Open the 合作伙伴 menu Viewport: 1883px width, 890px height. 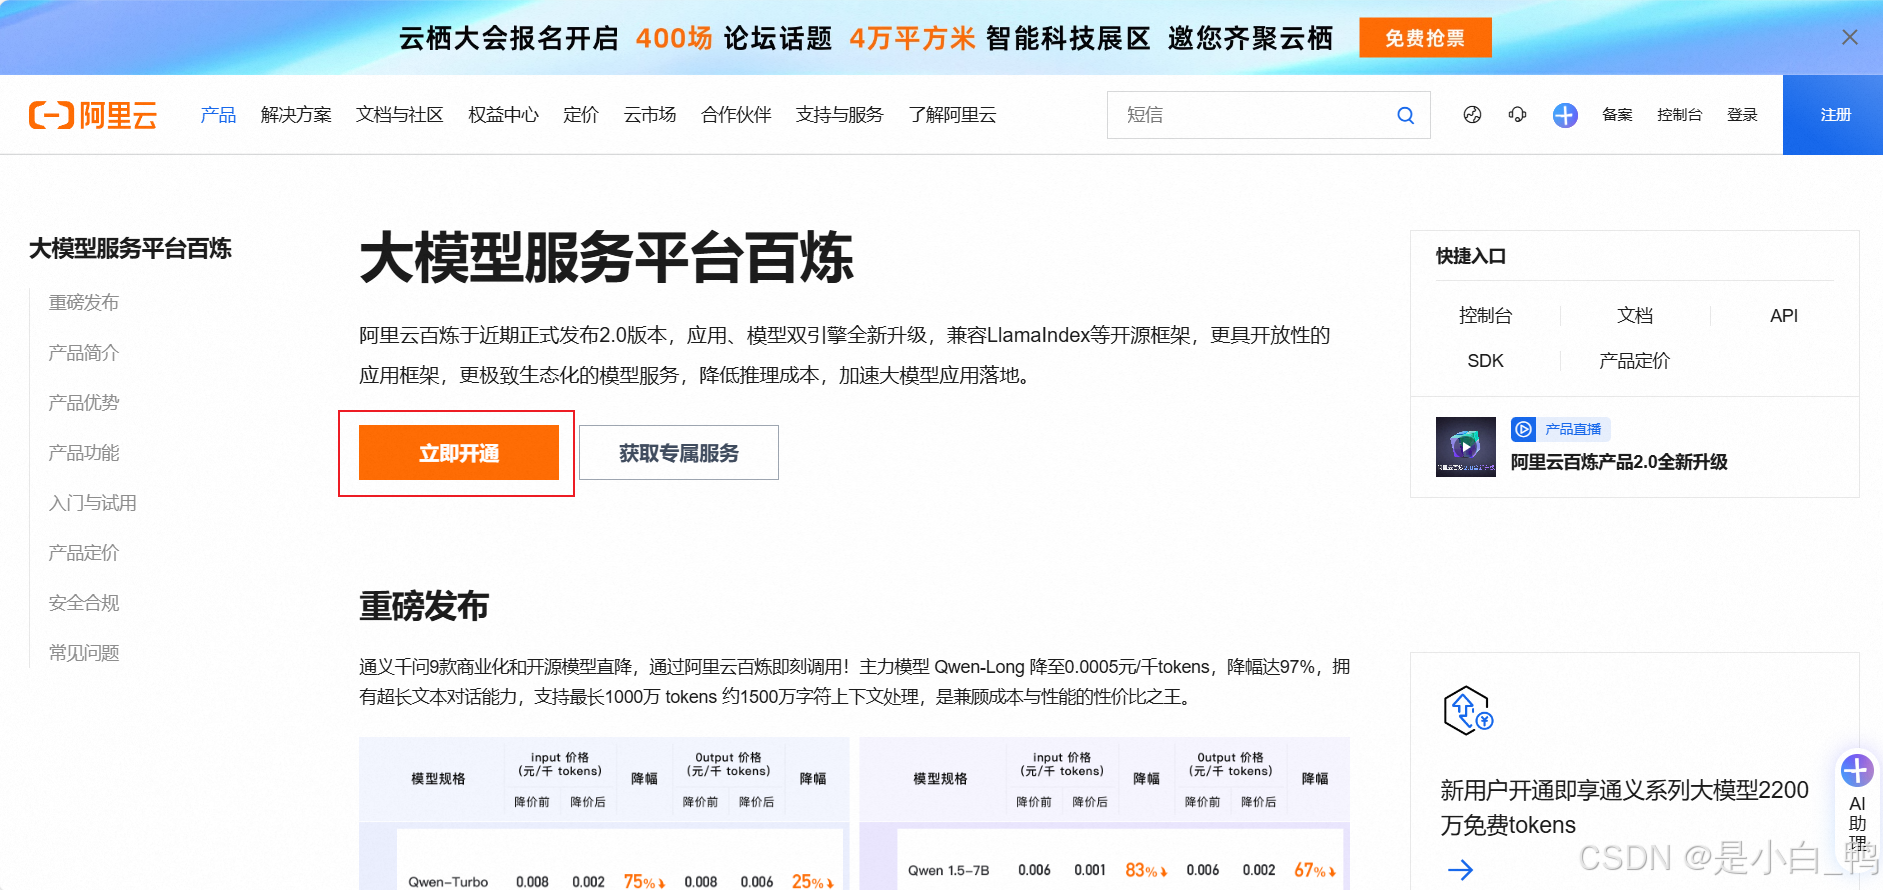coord(736,115)
